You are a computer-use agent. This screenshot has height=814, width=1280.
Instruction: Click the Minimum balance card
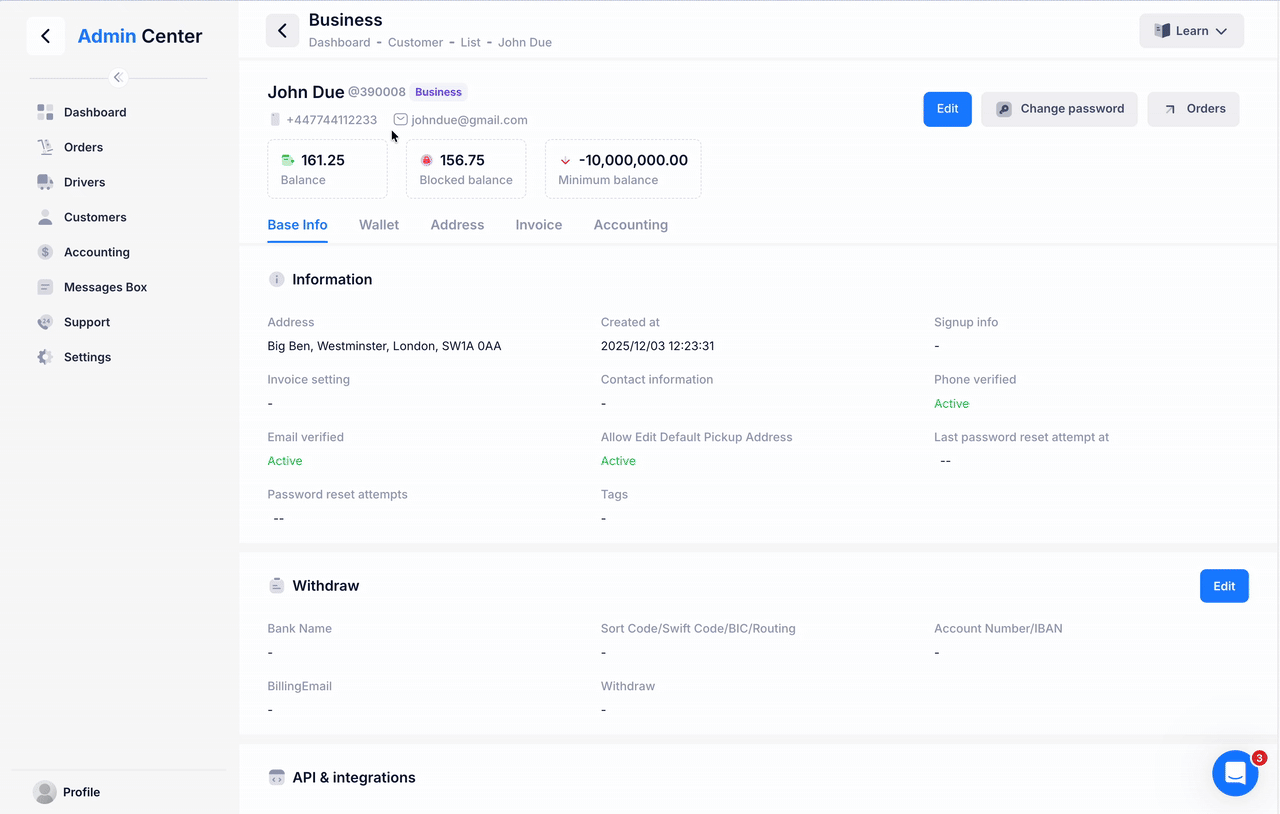pyautogui.click(x=622, y=168)
